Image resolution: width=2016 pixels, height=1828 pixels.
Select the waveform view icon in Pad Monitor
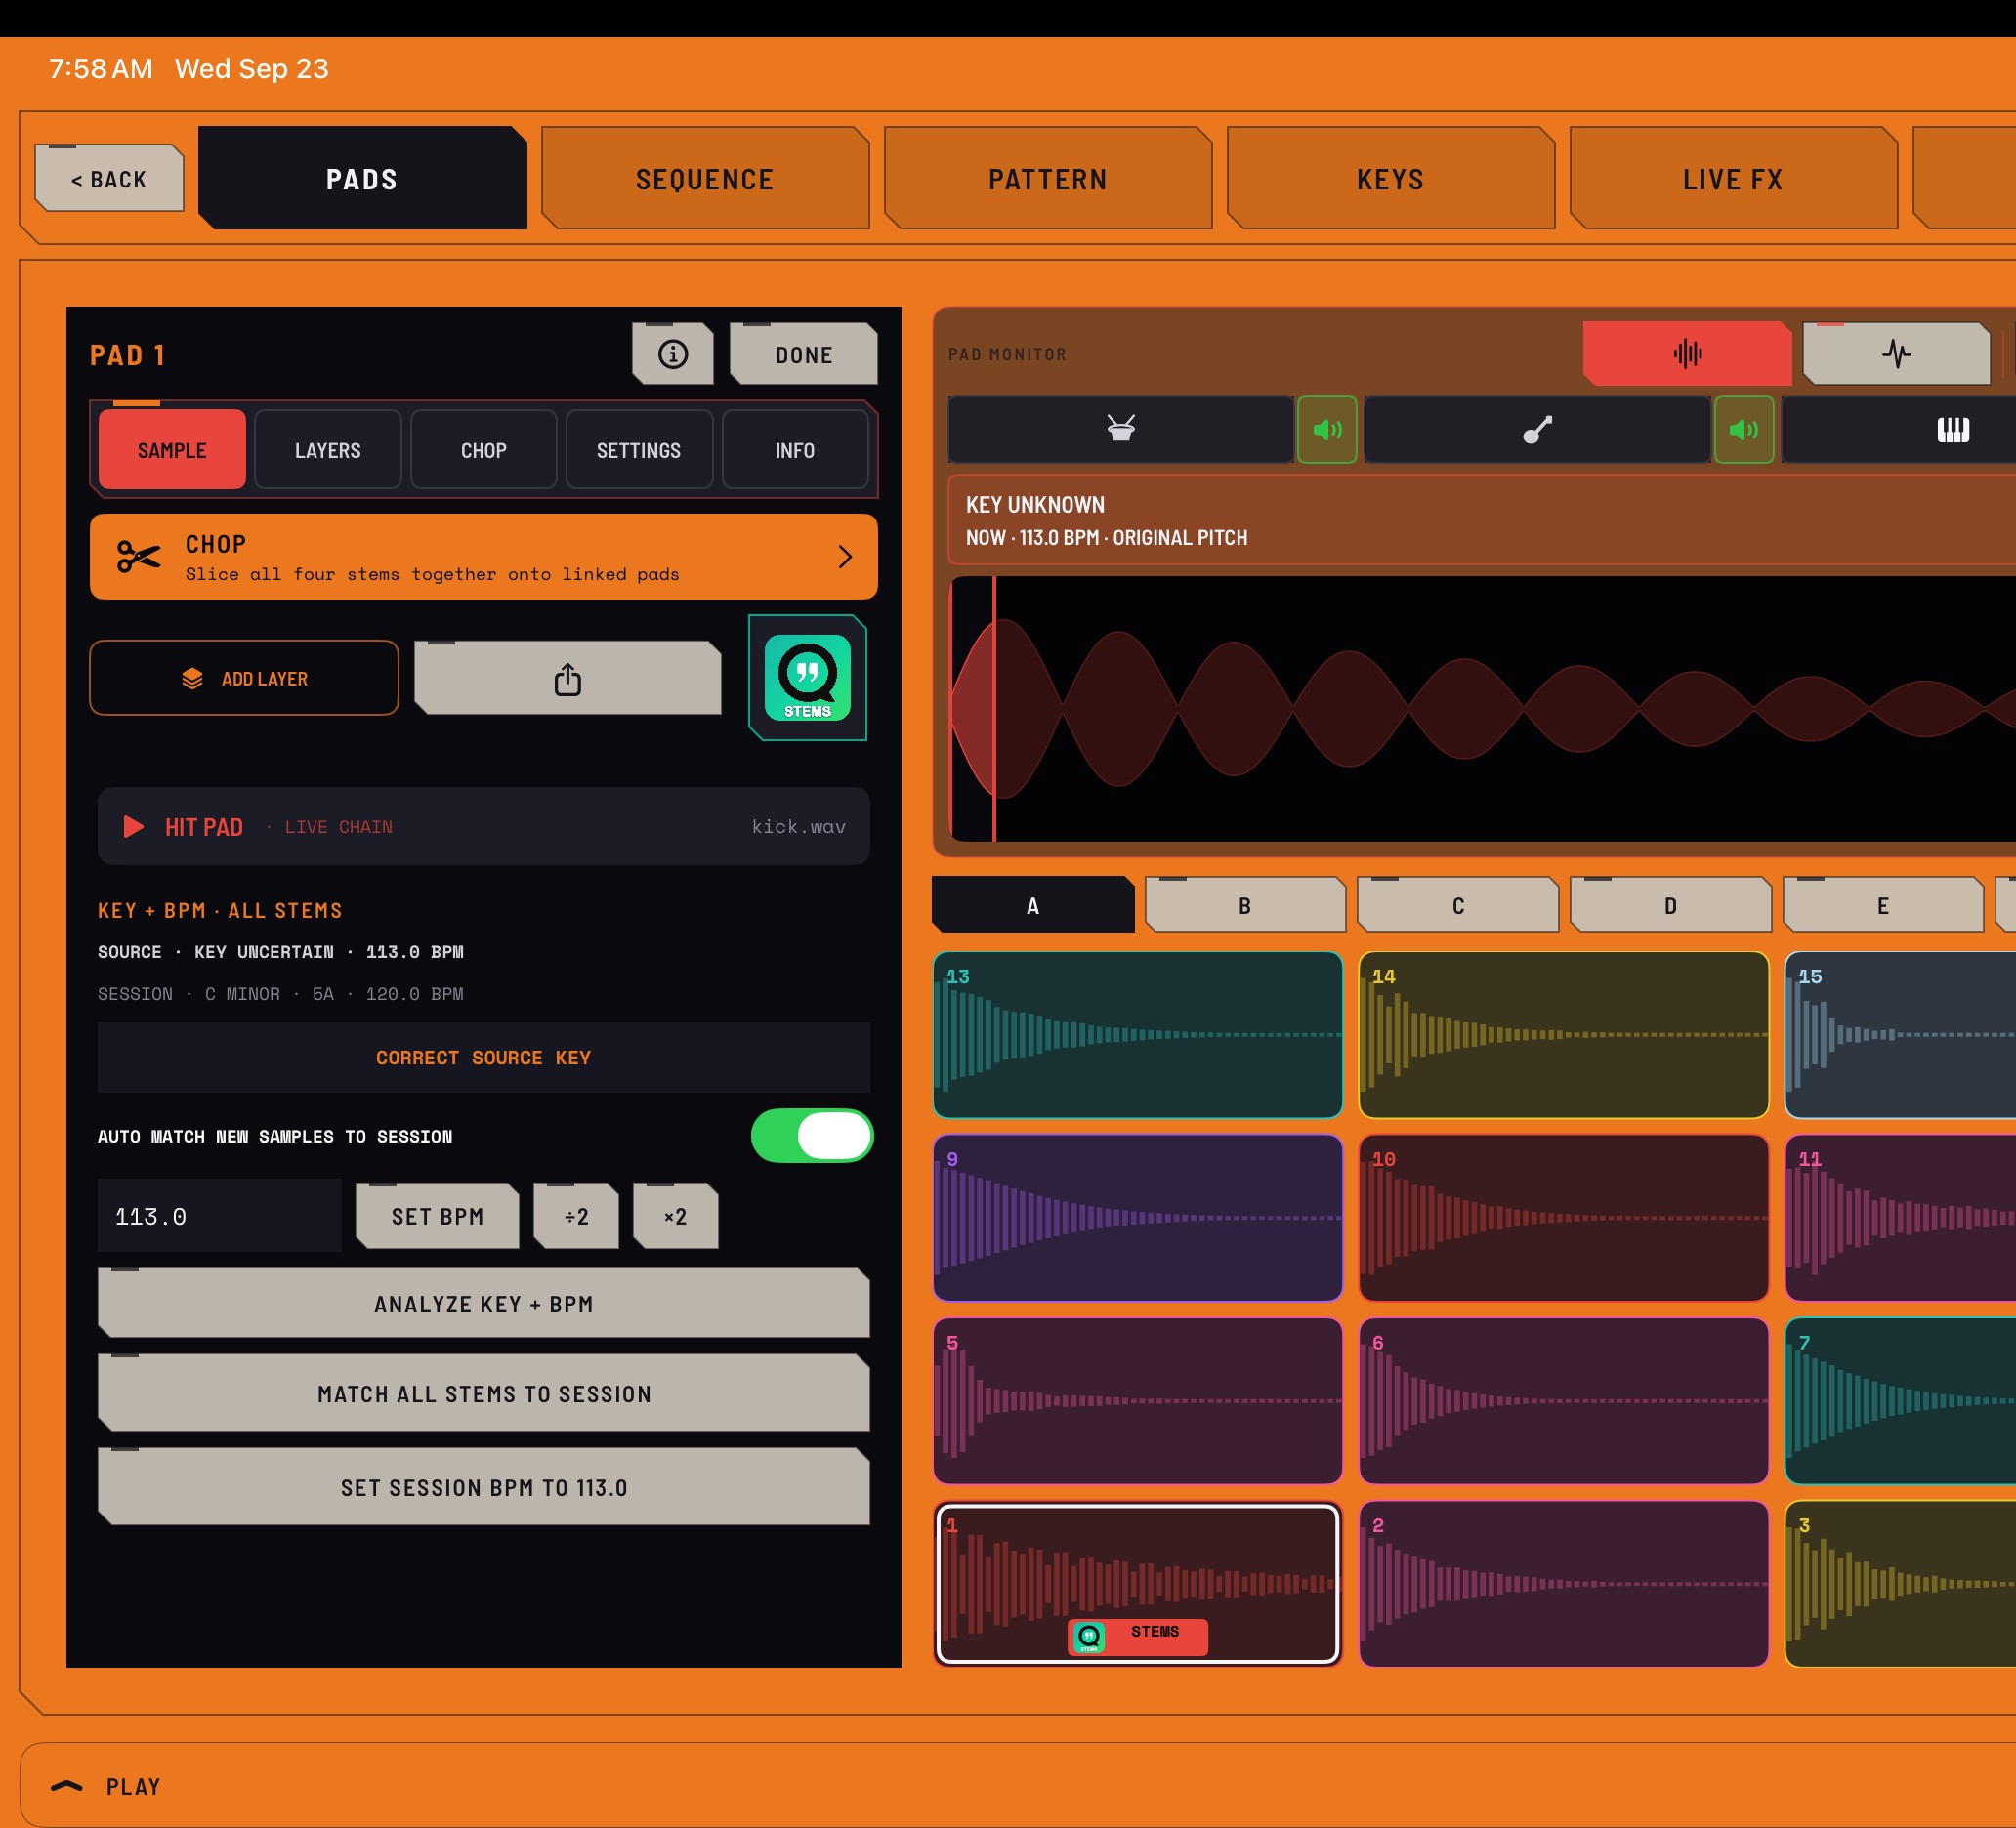click(x=1687, y=353)
